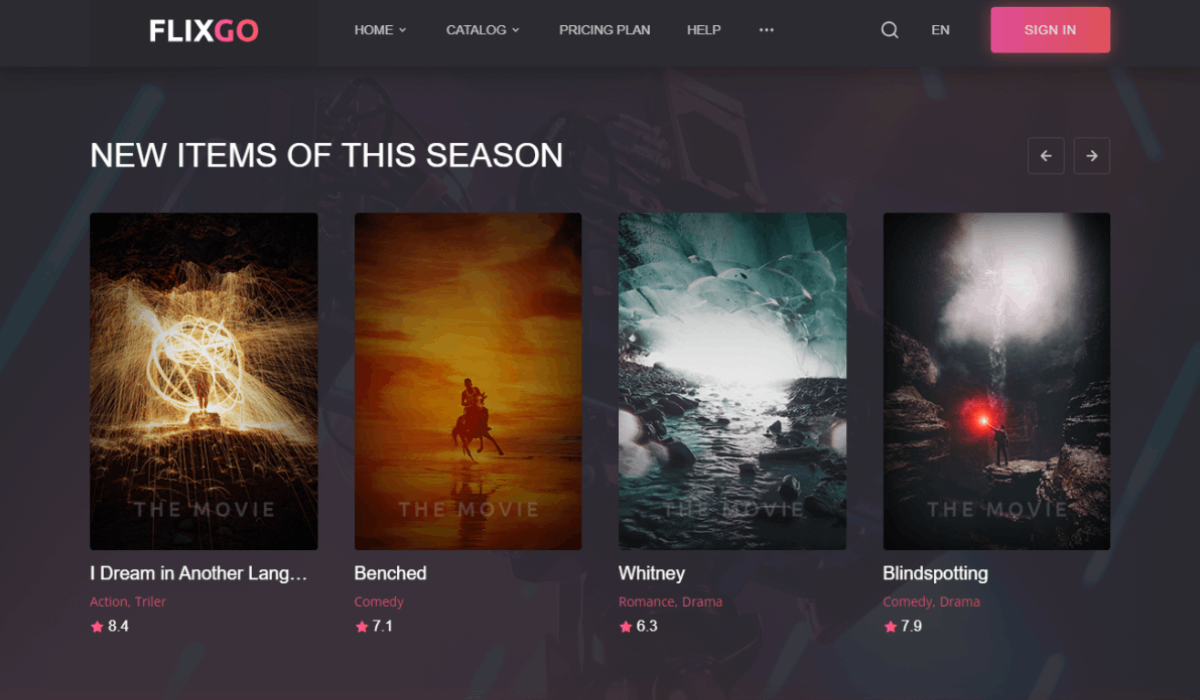The height and width of the screenshot is (700, 1200).
Task: Go to previous items with left arrow
Action: (x=1046, y=156)
